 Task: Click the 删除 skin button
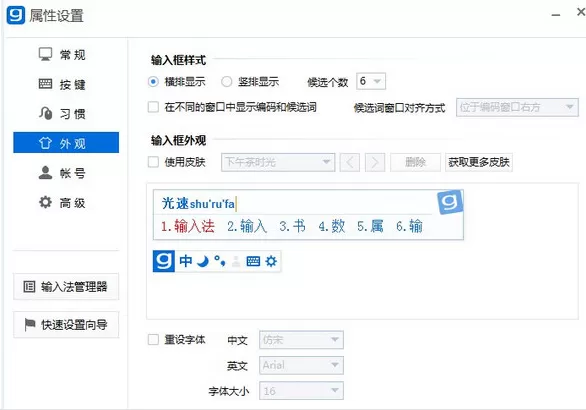tap(415, 162)
